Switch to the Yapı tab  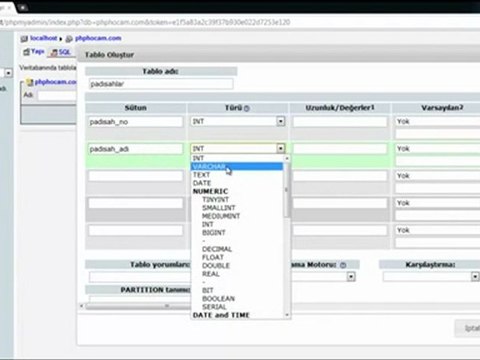(34, 52)
